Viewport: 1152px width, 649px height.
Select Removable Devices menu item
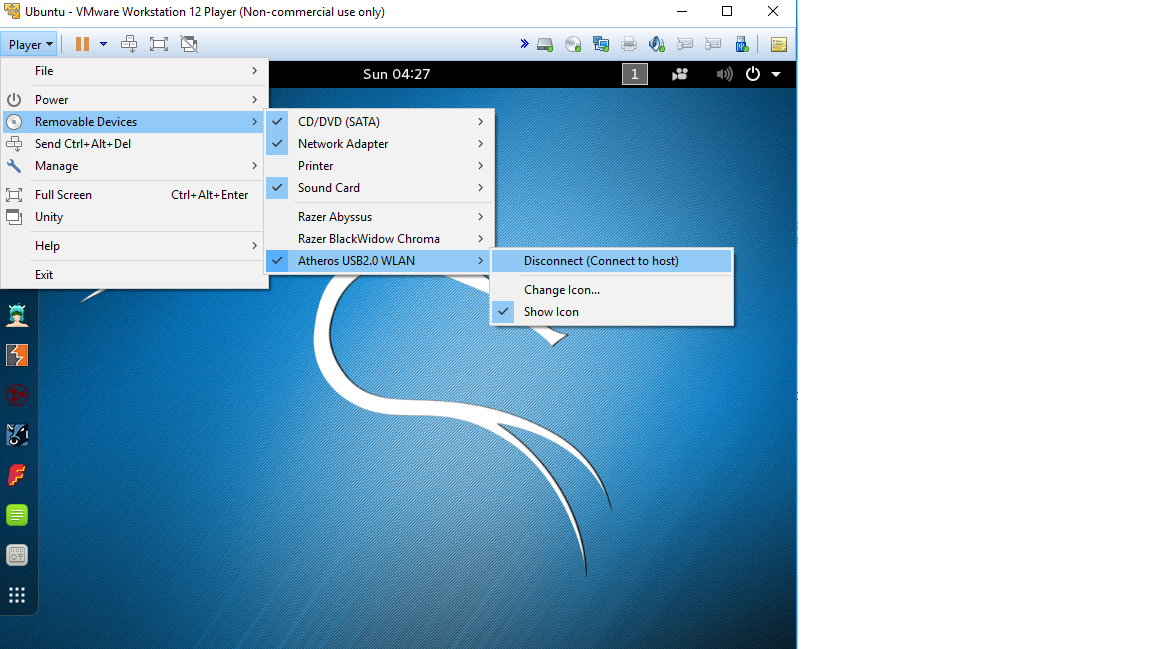134,122
